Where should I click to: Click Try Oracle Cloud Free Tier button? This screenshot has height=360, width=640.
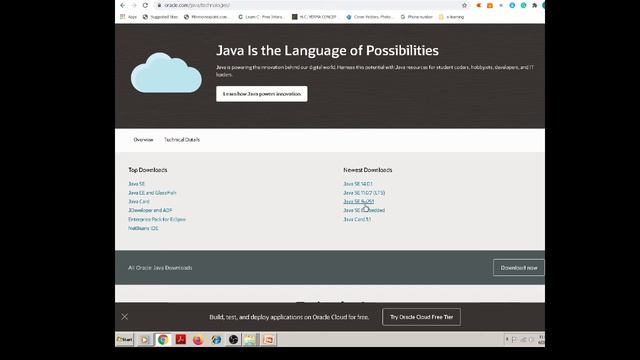tap(421, 317)
